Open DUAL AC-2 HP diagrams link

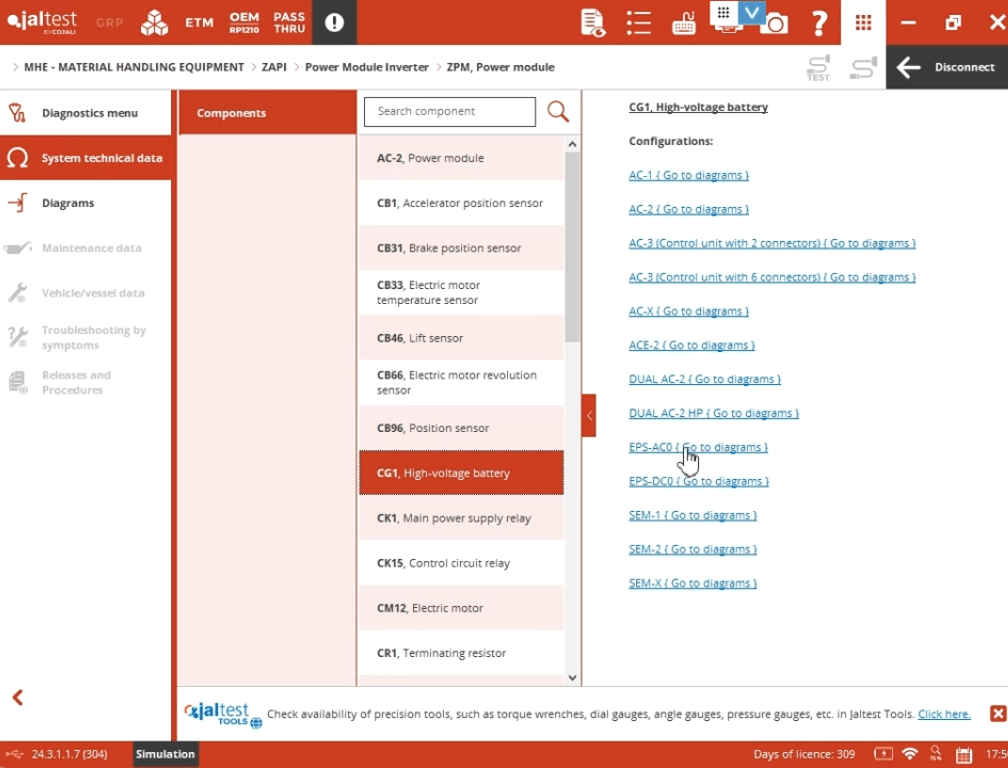[x=714, y=413]
